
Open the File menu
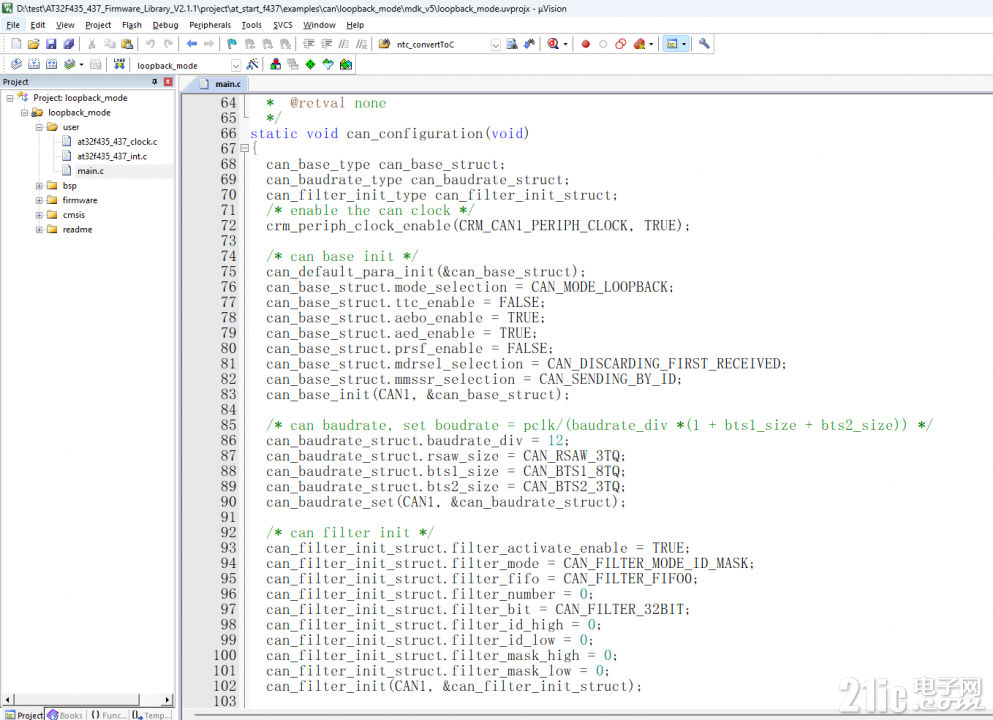coord(13,25)
